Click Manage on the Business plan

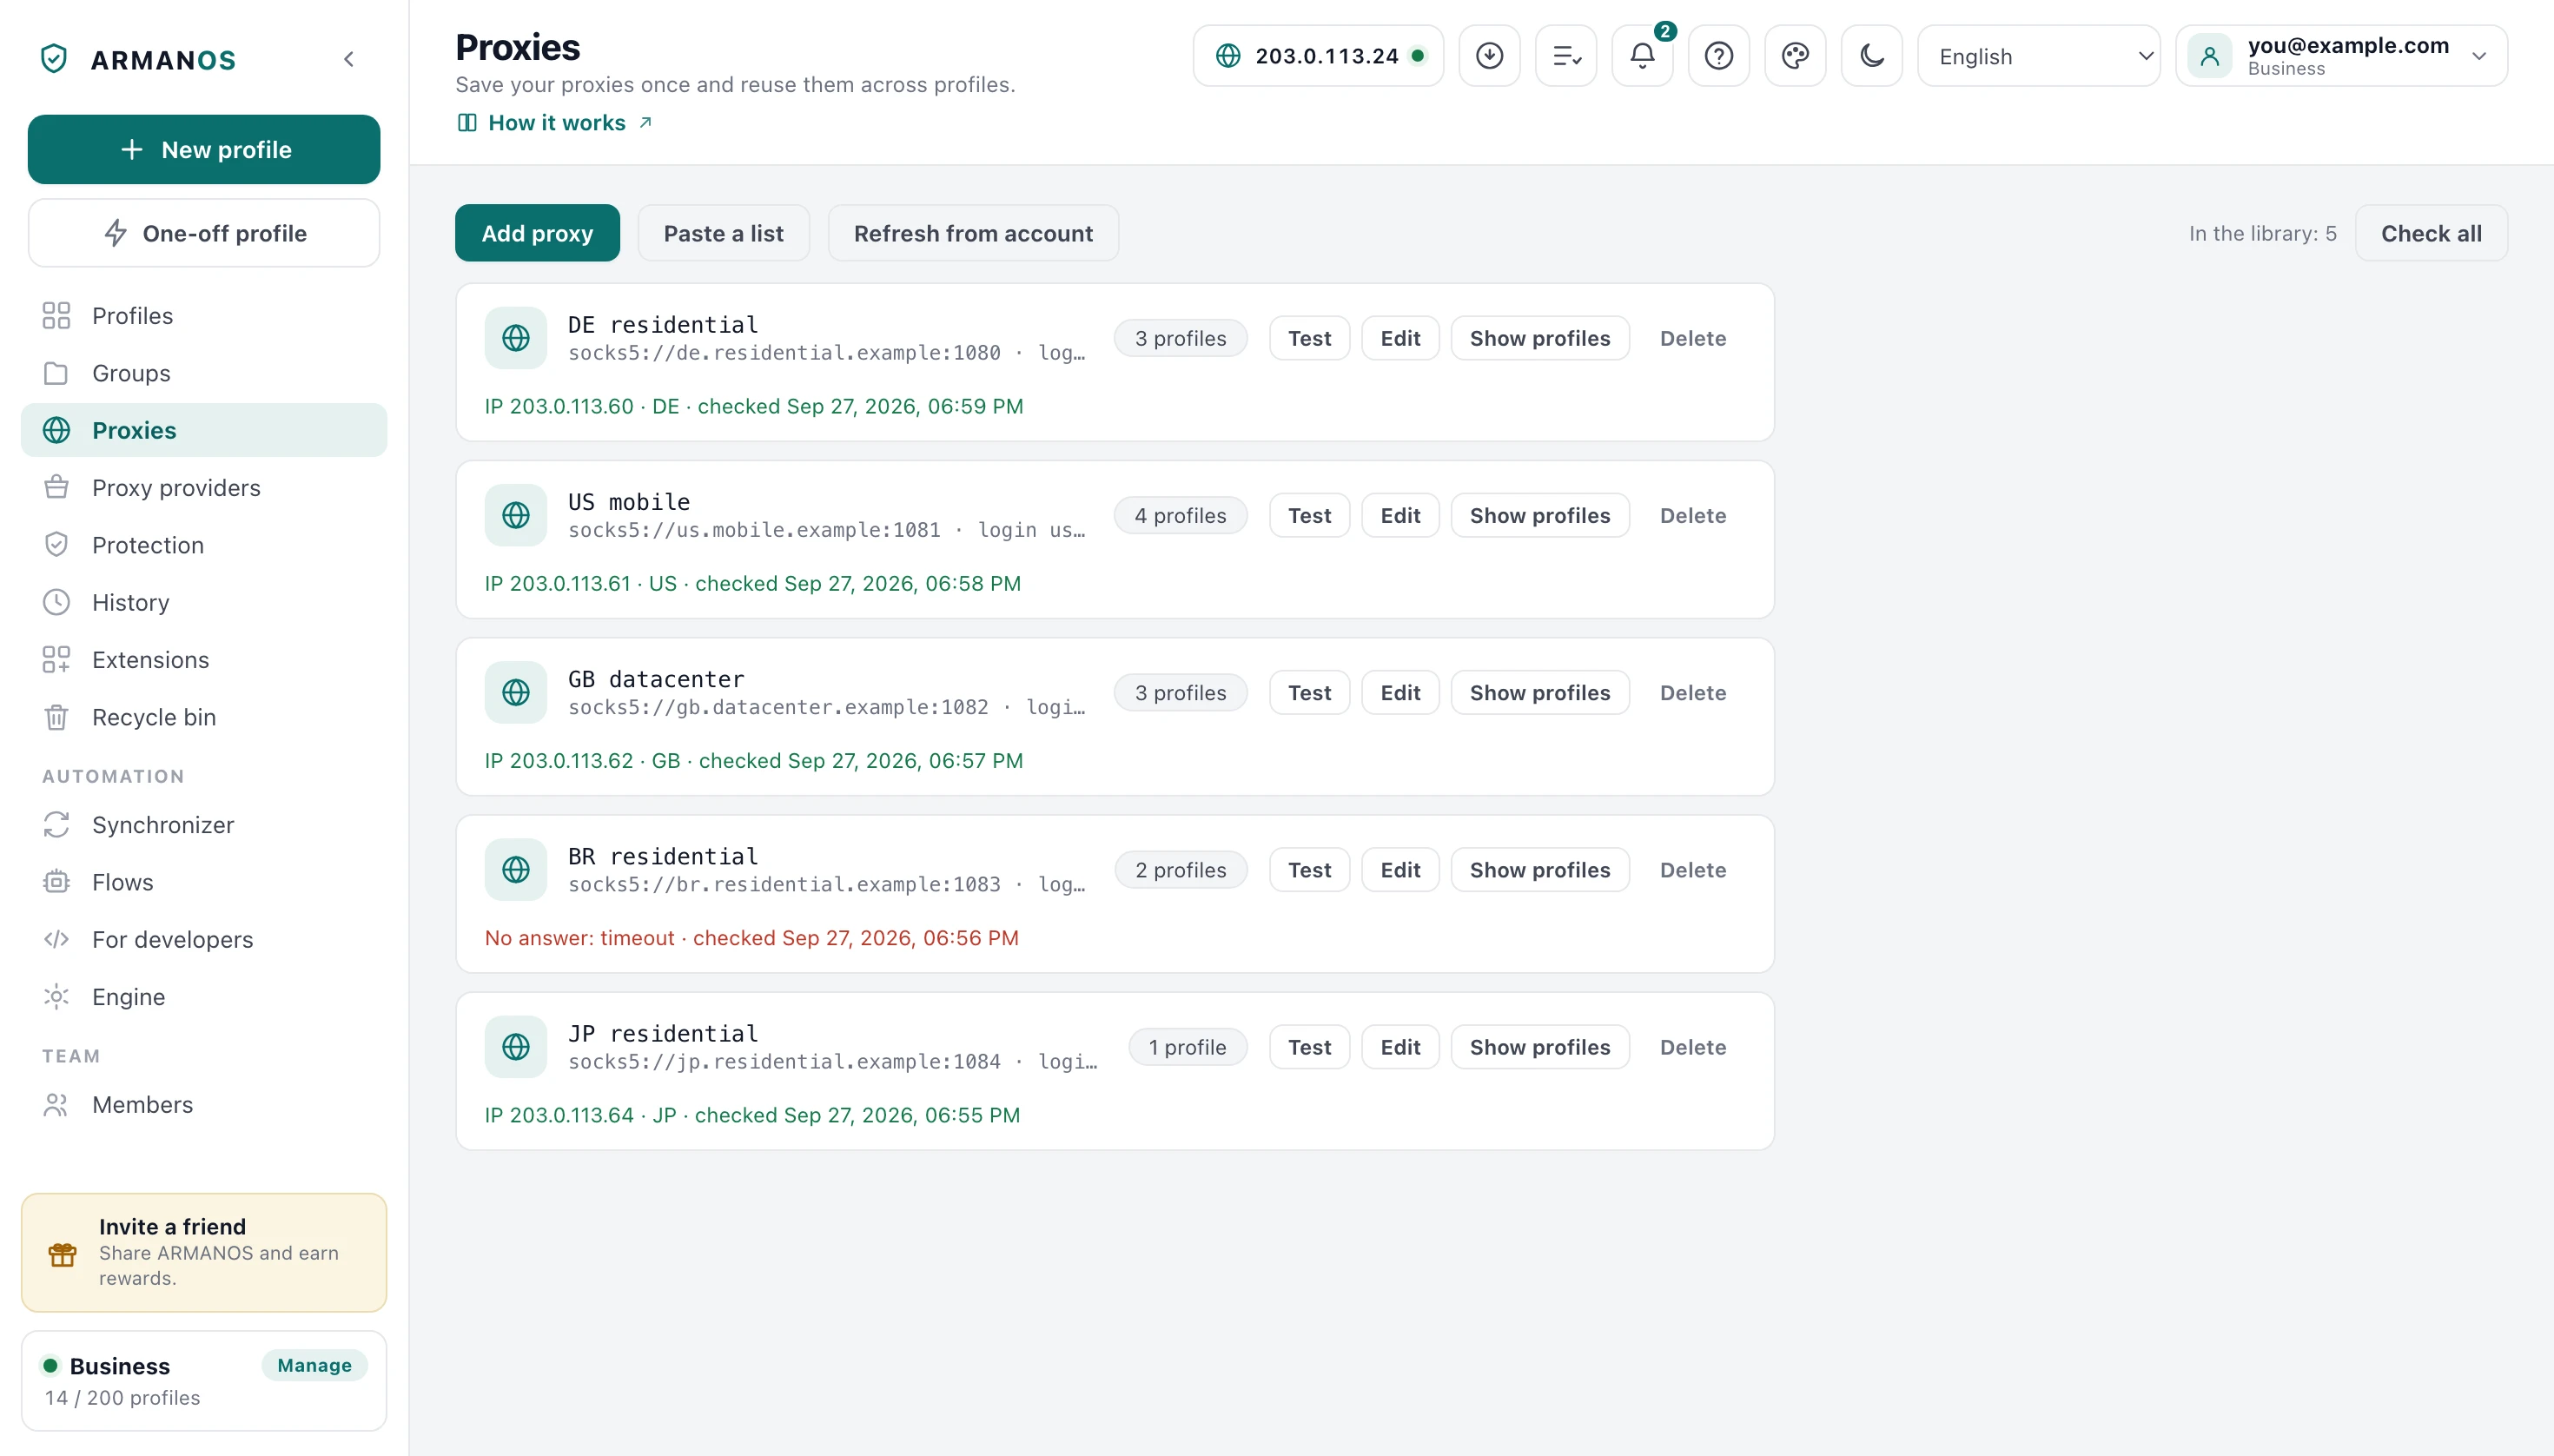pyautogui.click(x=314, y=1365)
